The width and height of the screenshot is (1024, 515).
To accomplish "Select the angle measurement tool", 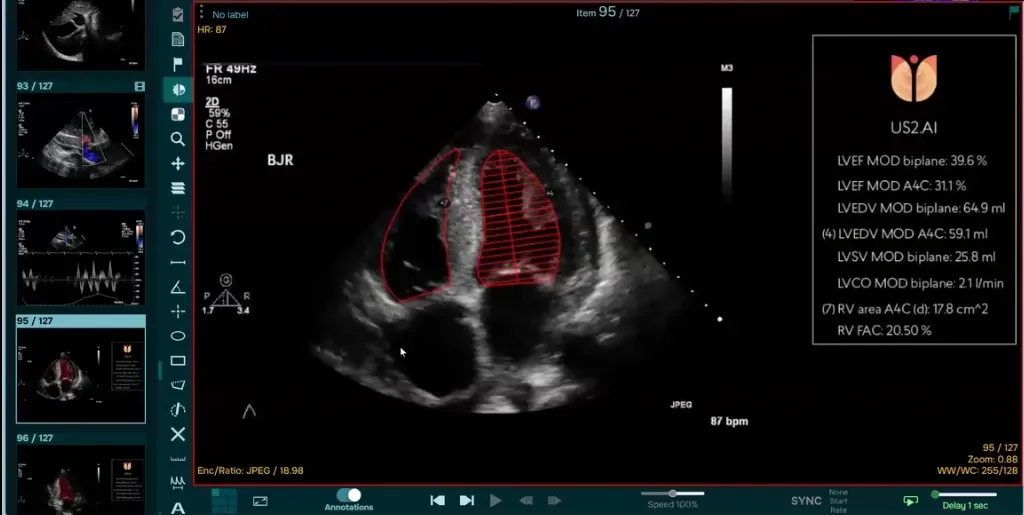I will [x=178, y=287].
